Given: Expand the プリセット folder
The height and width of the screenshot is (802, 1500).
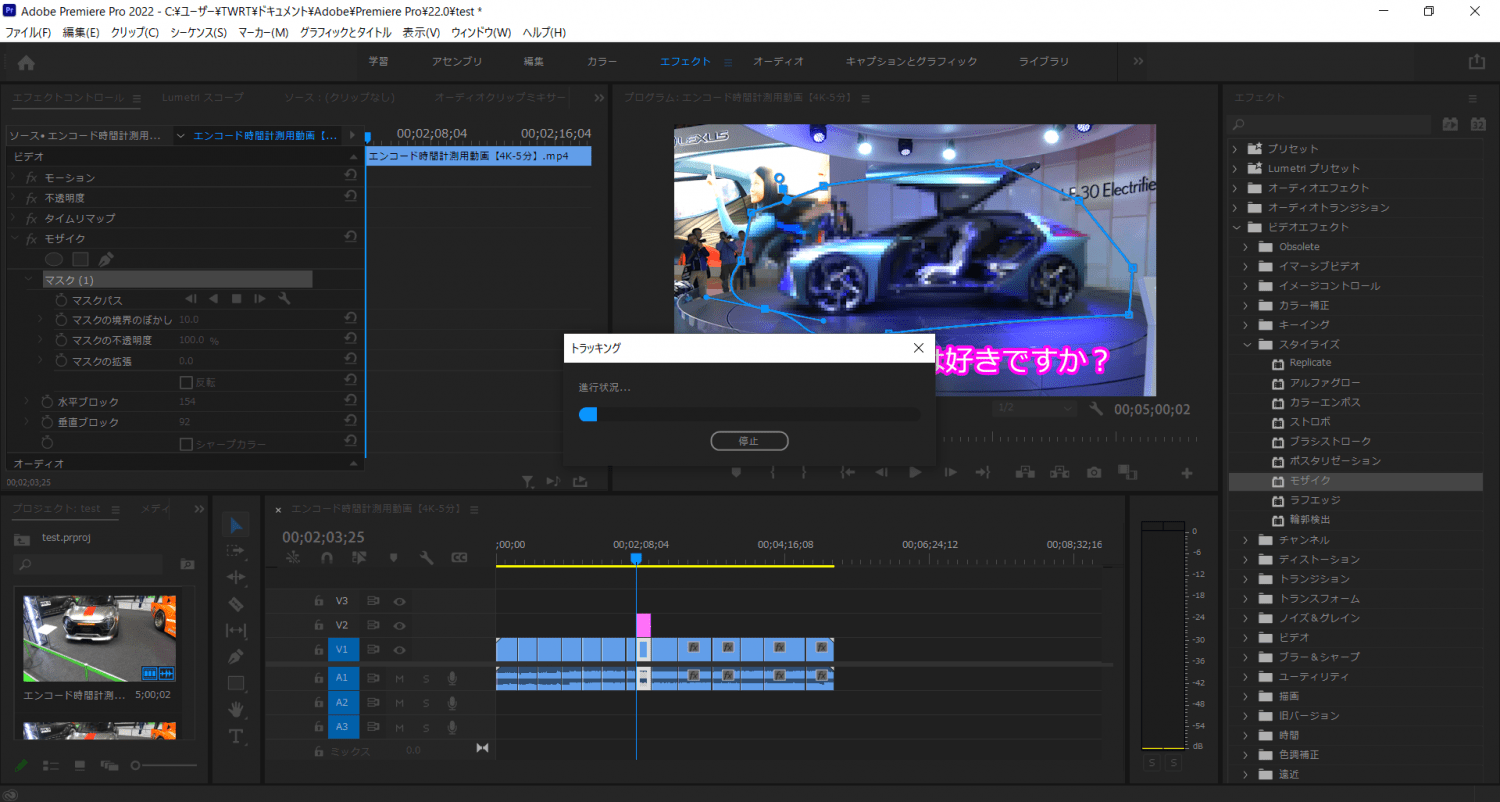Looking at the screenshot, I should coord(1235,148).
